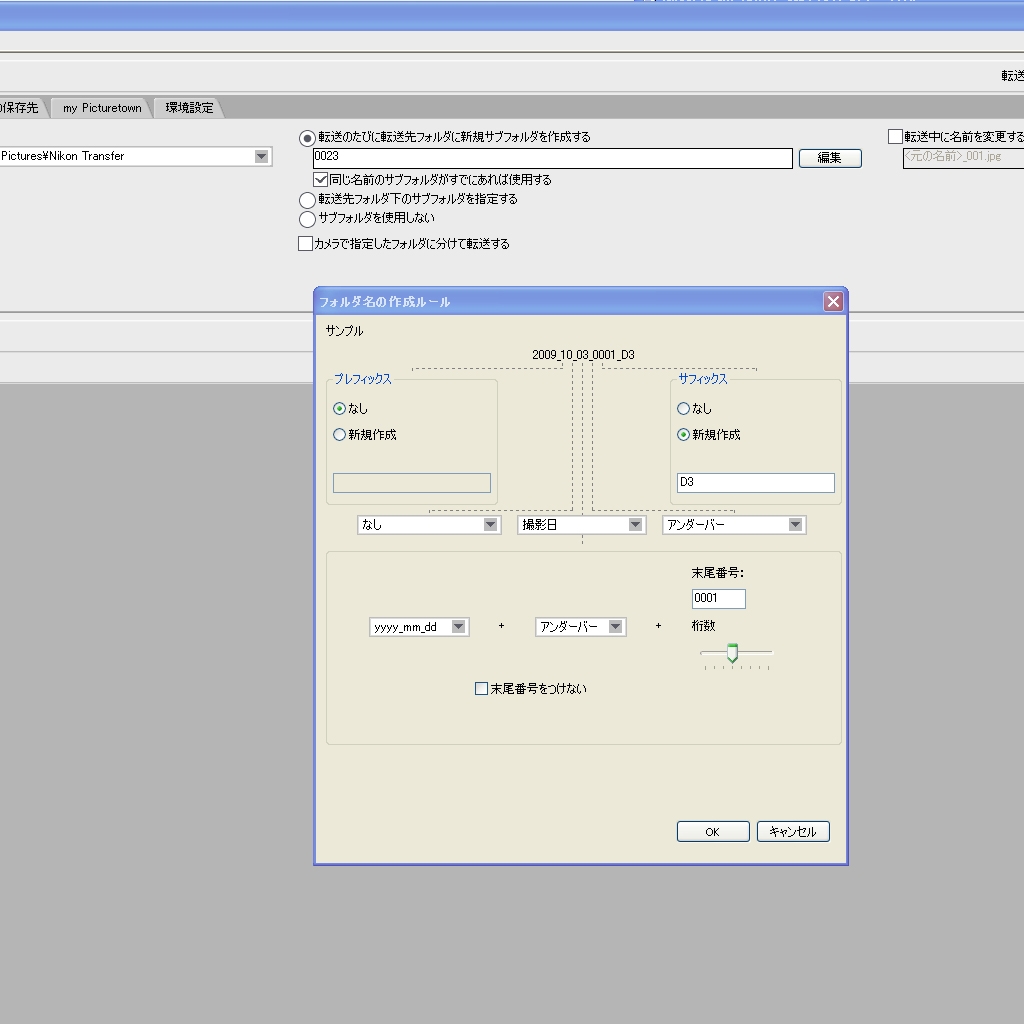Open the 撮影日 dropdown

[x=635, y=525]
